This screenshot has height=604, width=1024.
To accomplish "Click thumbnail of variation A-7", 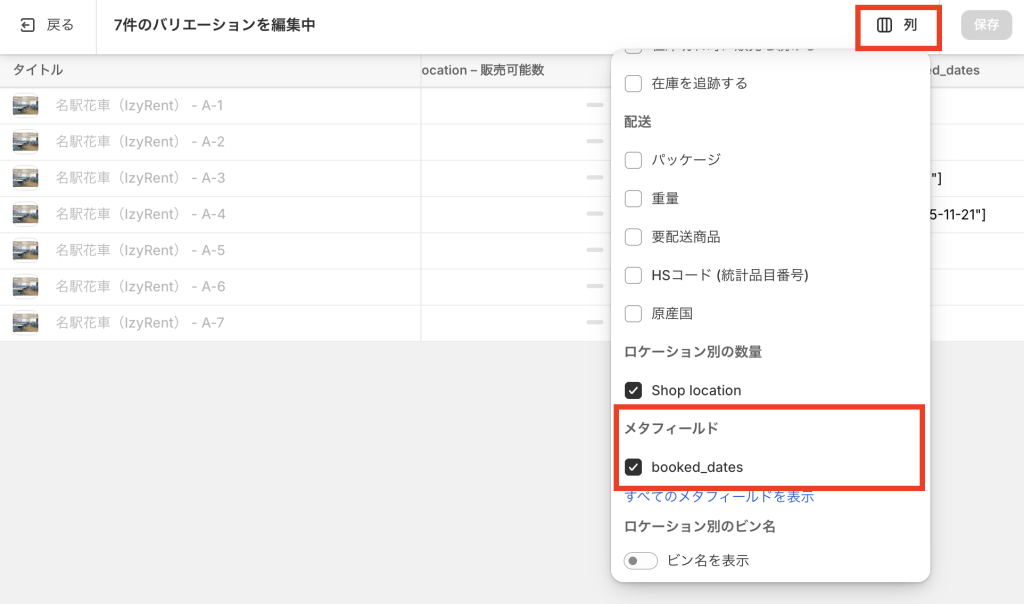I will click(25, 323).
